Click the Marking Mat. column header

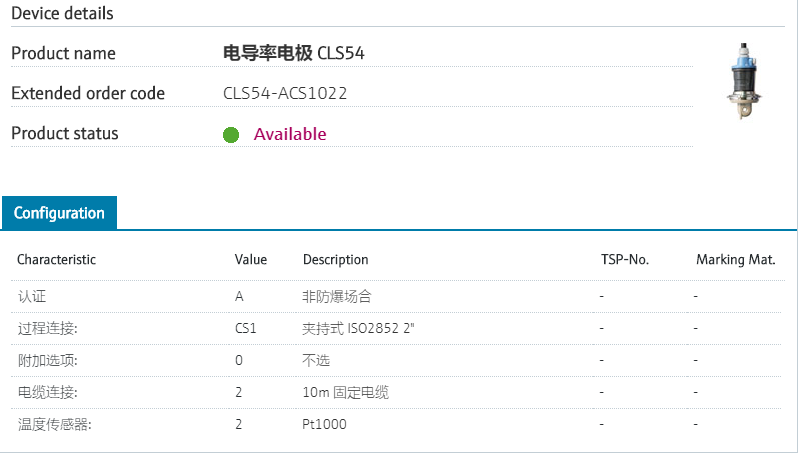[735, 259]
